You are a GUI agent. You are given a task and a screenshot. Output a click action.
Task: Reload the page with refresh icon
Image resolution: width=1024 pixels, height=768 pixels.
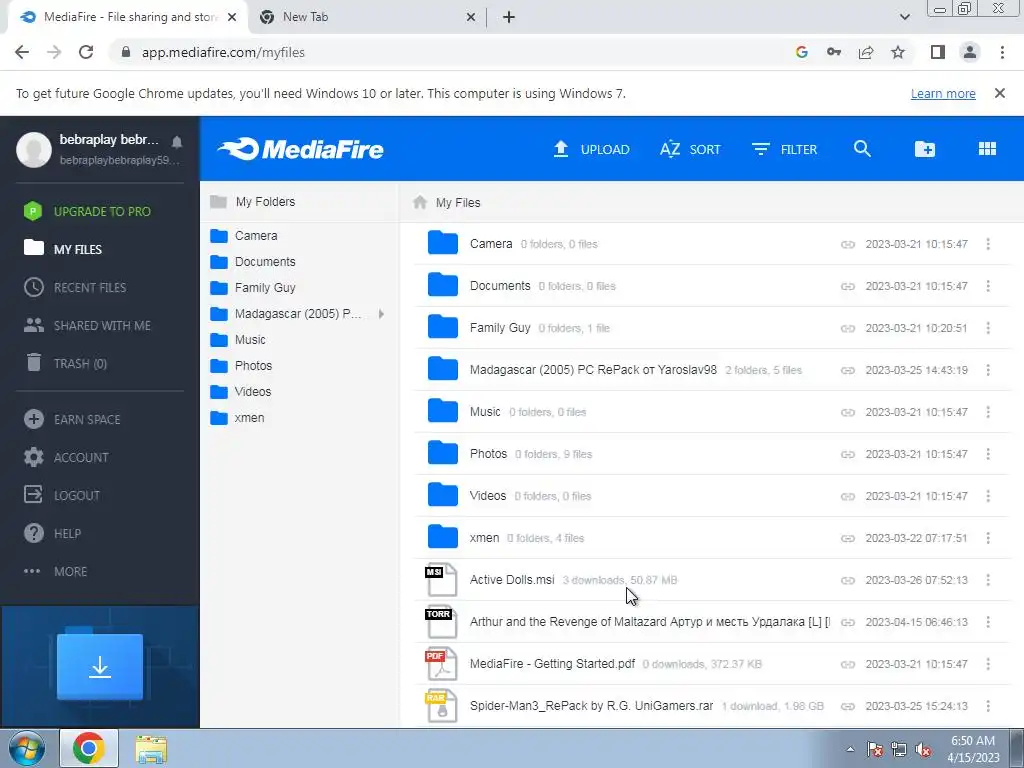[86, 52]
